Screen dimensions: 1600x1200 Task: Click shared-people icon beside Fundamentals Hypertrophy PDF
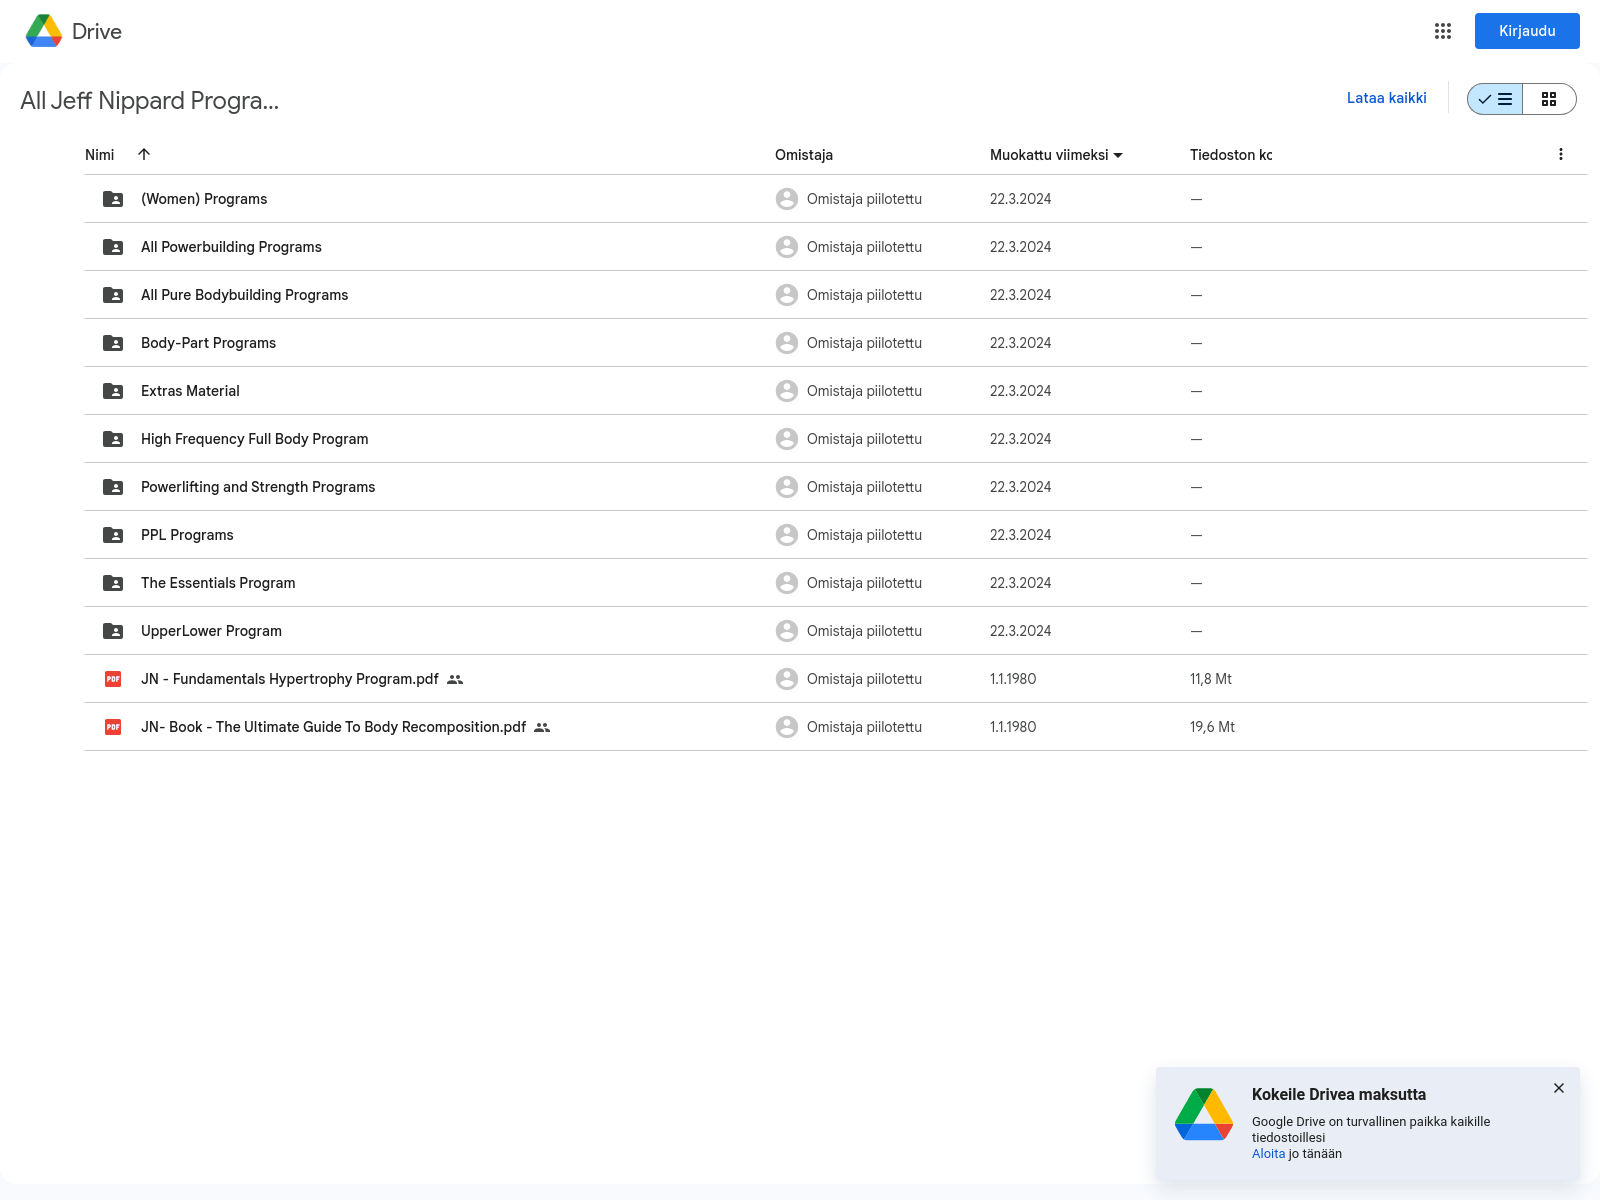455,679
